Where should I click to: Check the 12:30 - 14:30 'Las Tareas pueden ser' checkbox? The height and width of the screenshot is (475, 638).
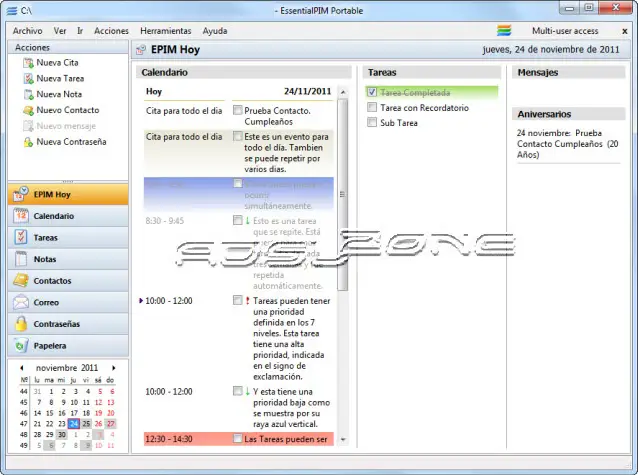click(238, 438)
